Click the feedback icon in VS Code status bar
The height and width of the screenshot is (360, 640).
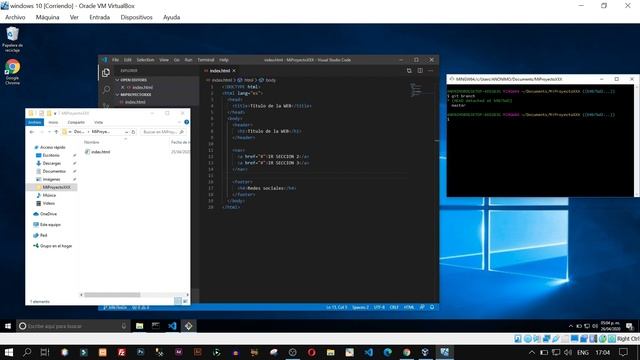[422, 307]
